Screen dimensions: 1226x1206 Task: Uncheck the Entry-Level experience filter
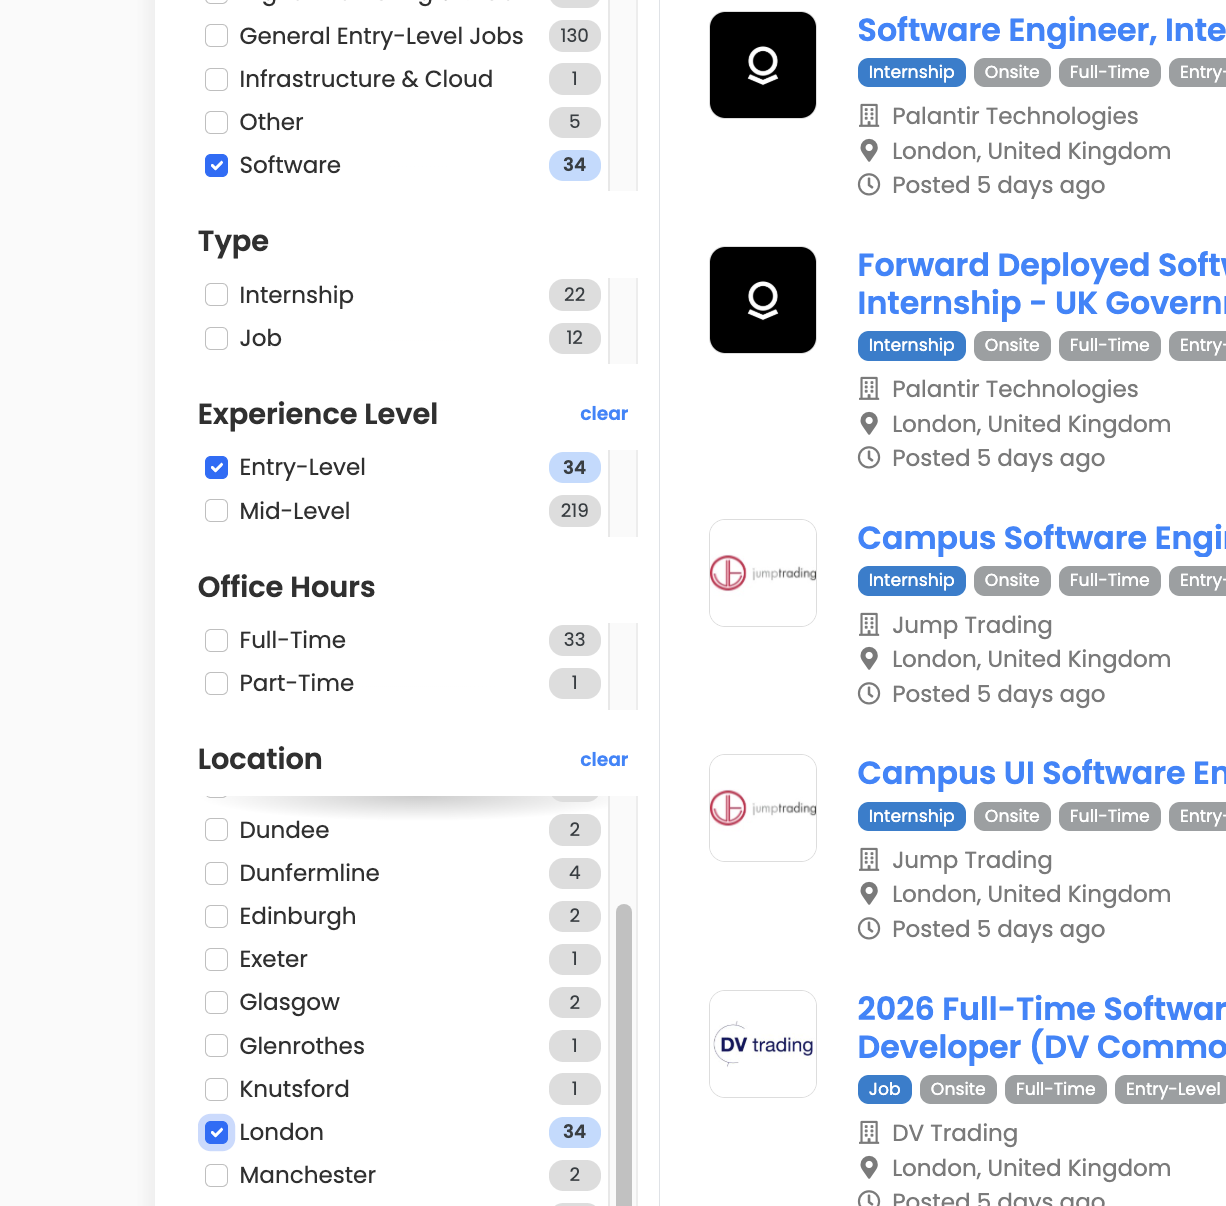[x=216, y=467]
